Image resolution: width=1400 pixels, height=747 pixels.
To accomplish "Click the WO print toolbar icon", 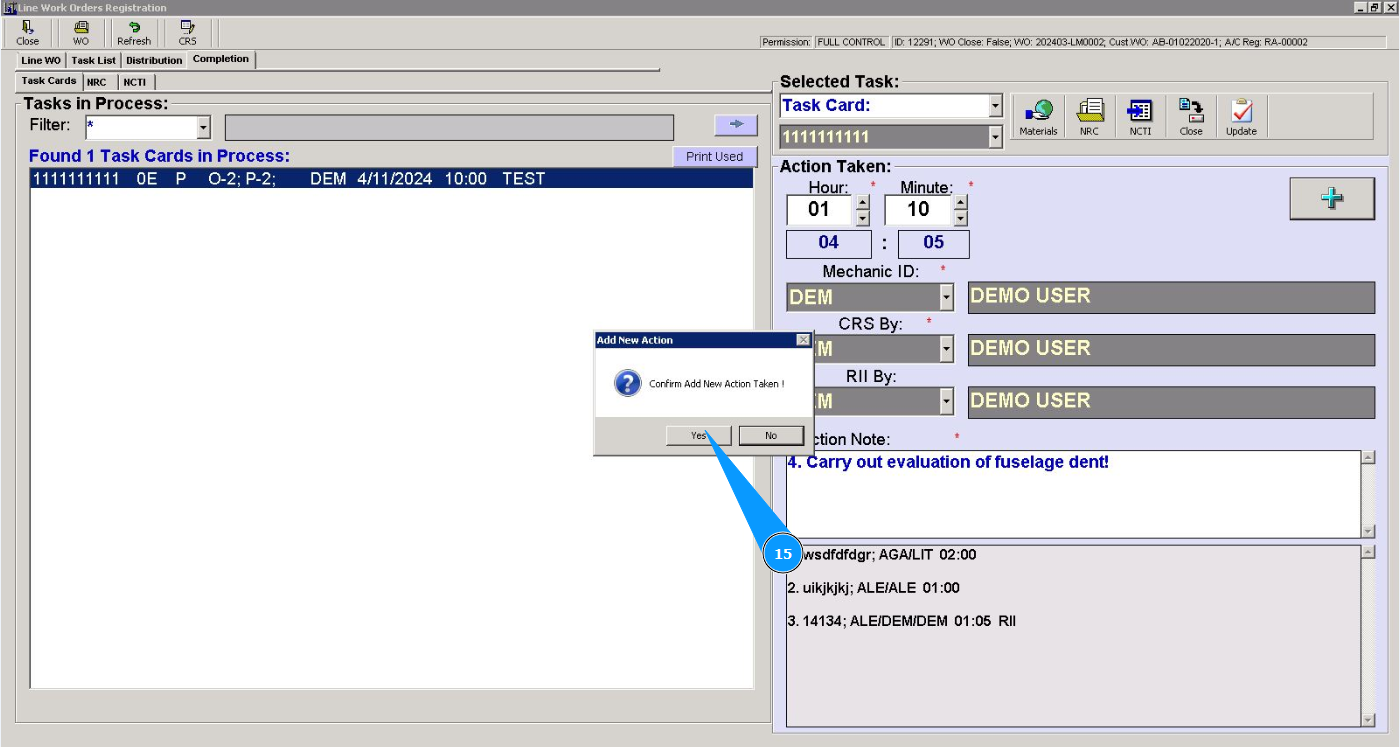I will (81, 33).
